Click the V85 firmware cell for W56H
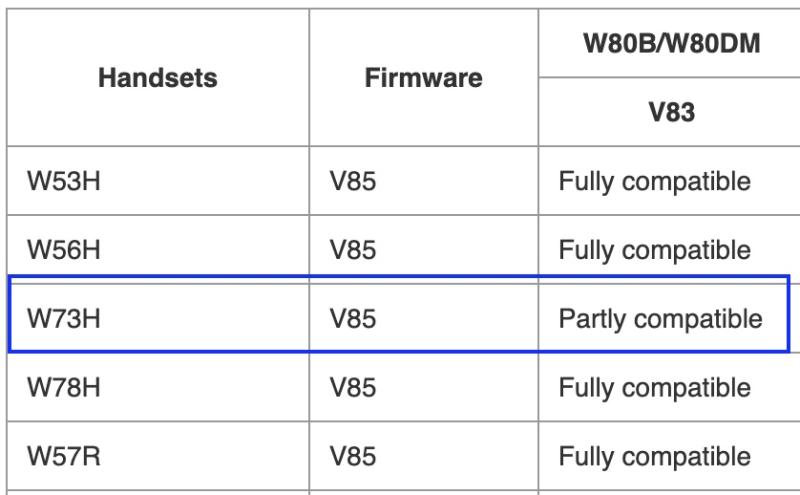This screenshot has width=800, height=495. [423, 250]
